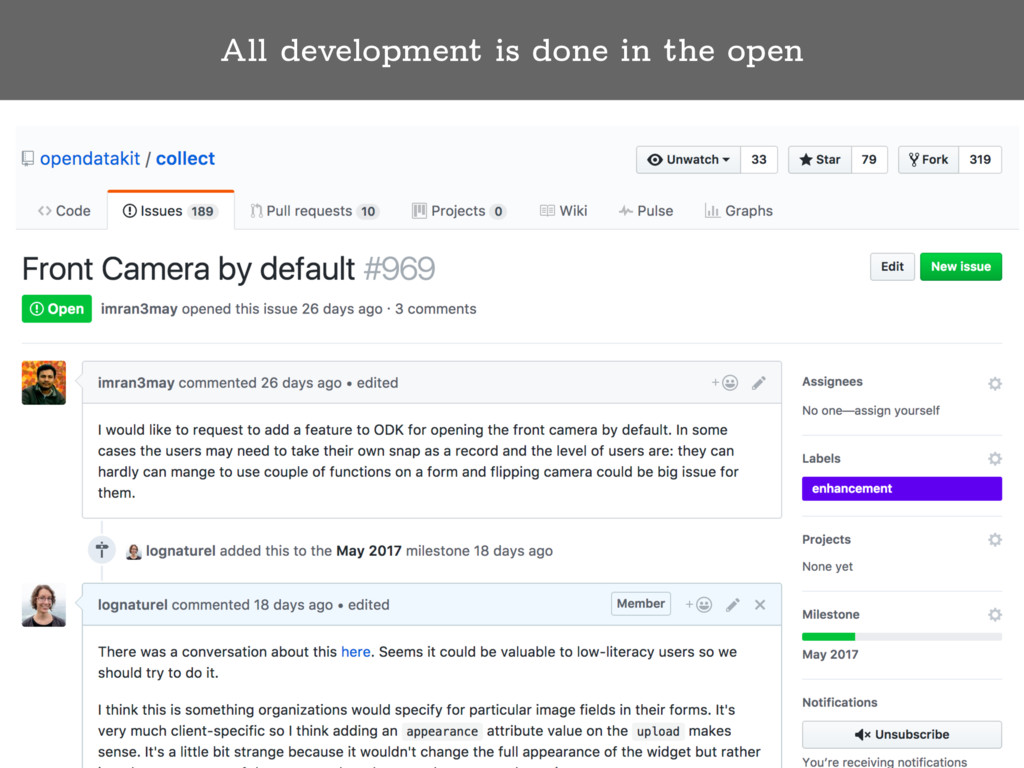Select the Issues tab
Image resolution: width=1024 pixels, height=768 pixels.
pos(170,211)
